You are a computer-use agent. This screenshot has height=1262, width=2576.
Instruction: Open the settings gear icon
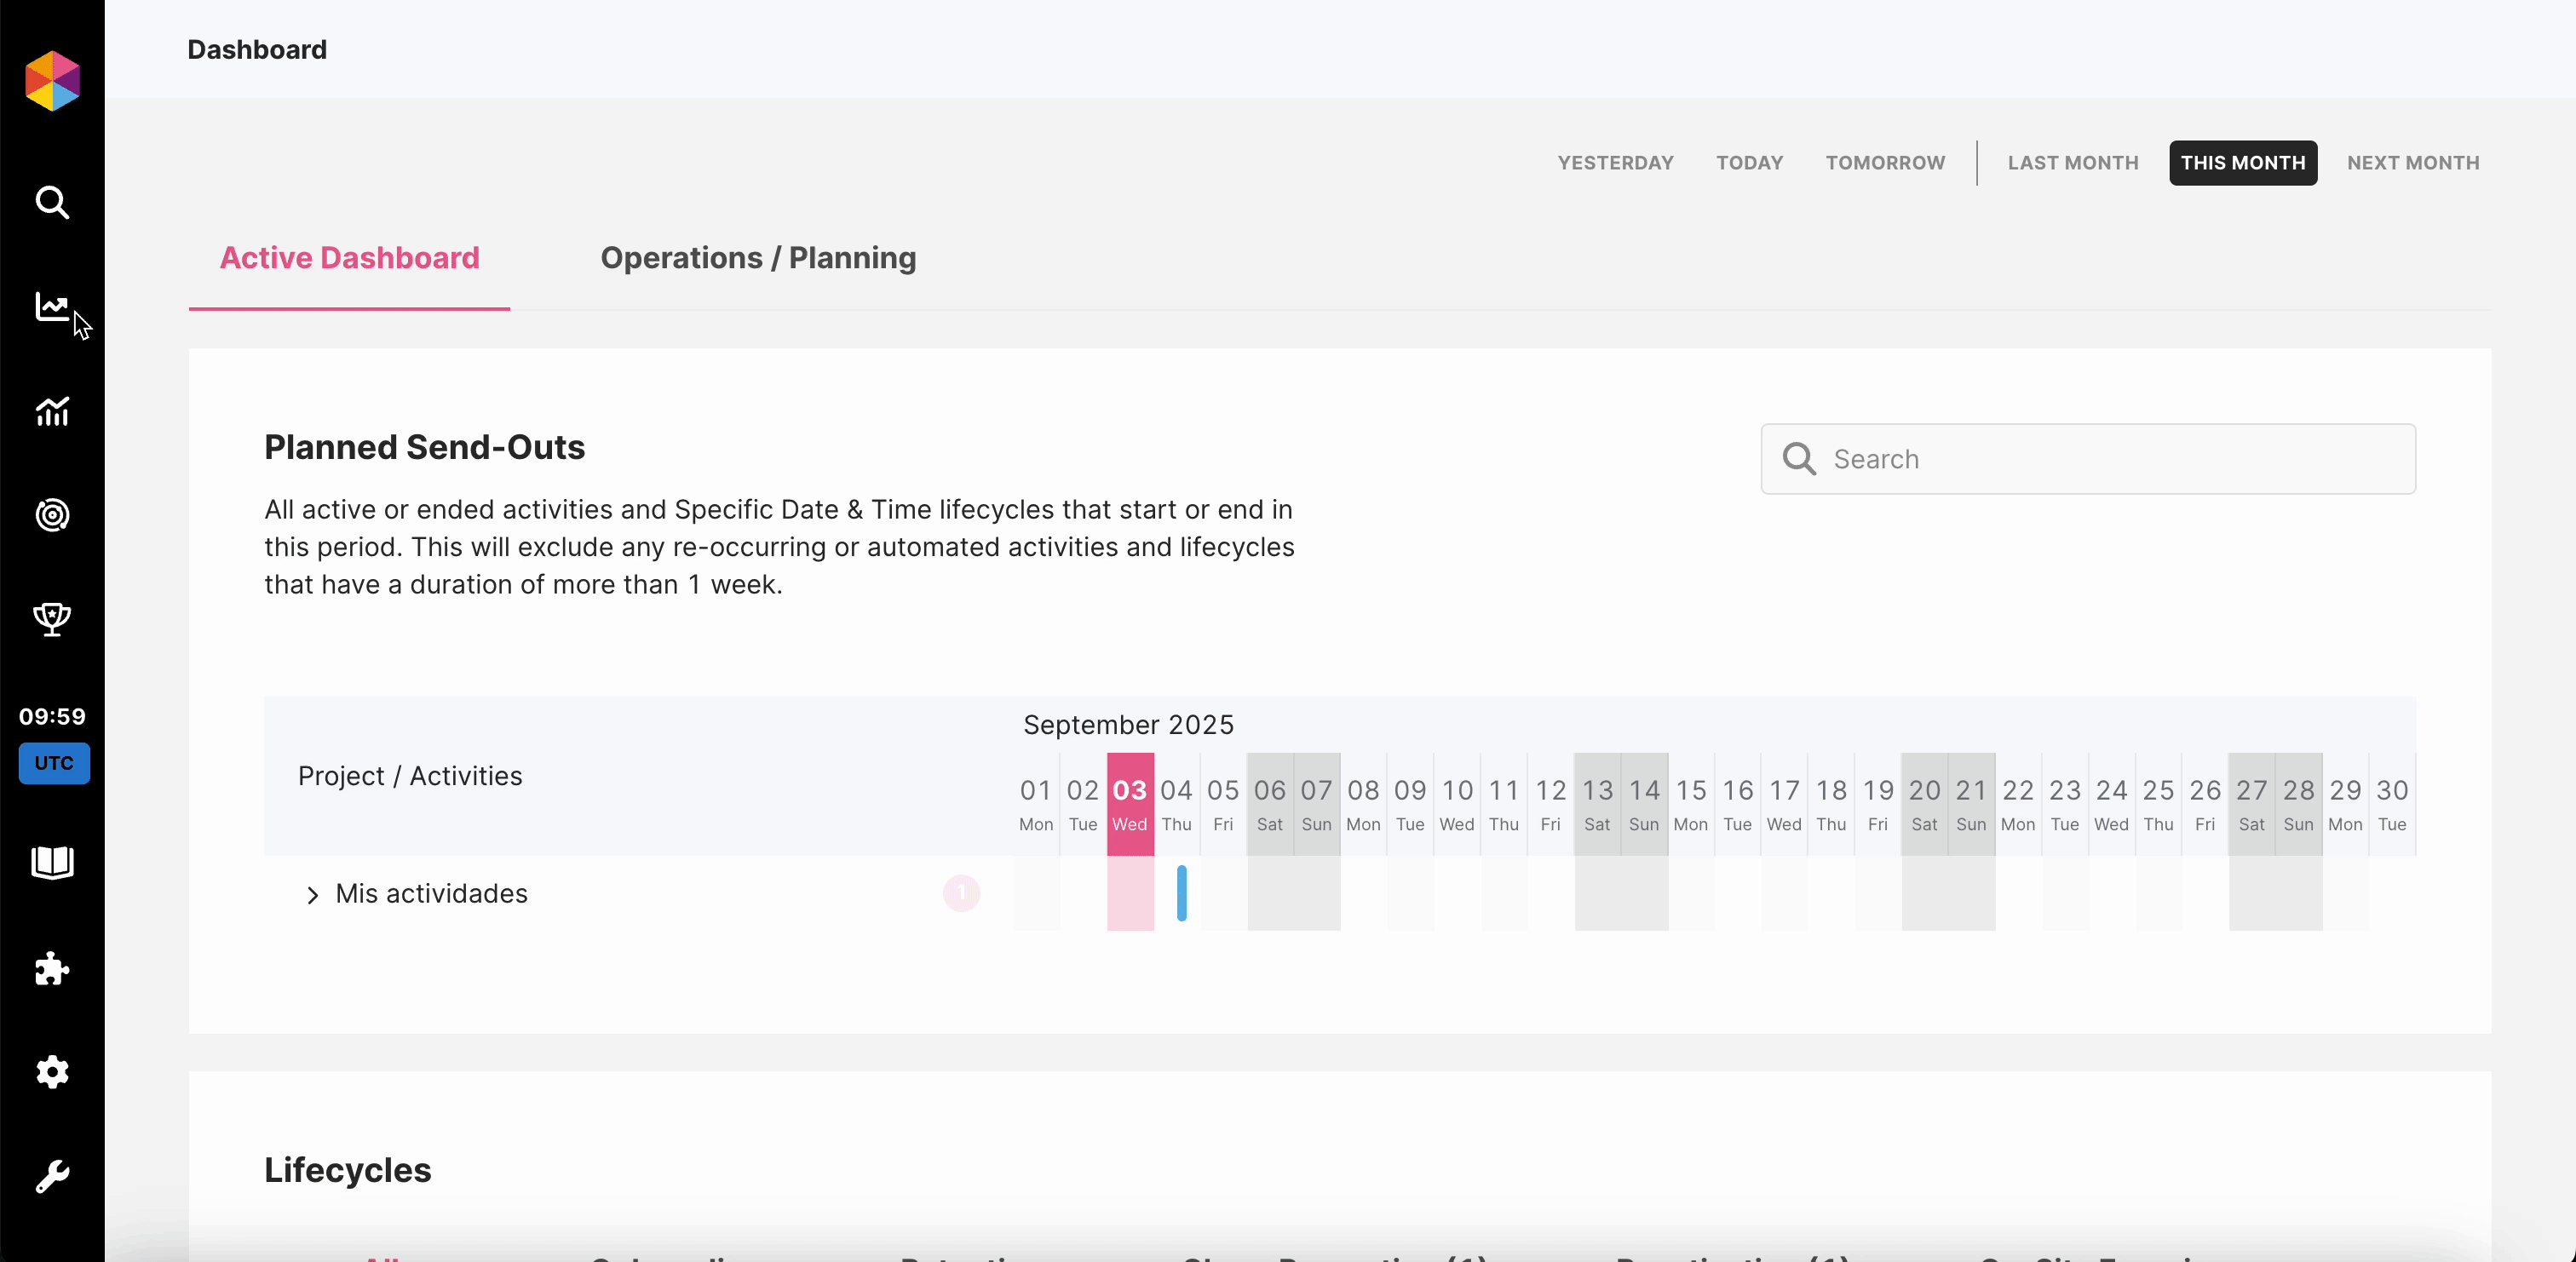point(52,1072)
